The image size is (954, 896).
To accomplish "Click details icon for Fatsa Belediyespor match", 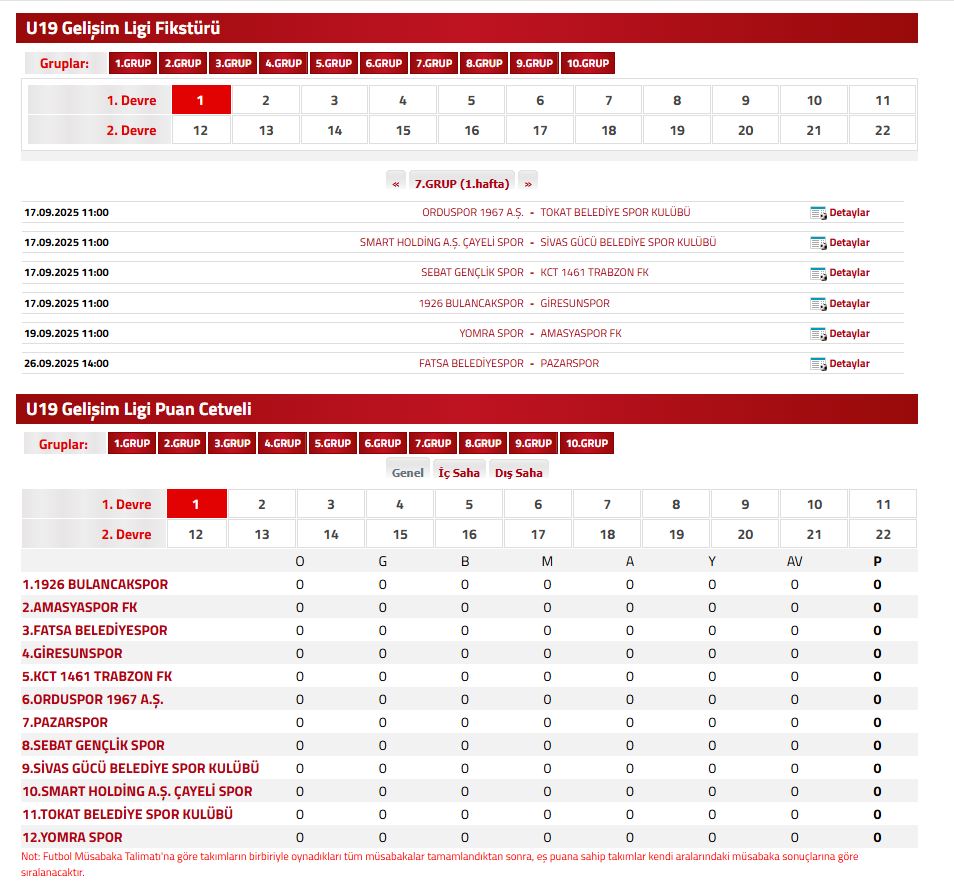I will click(817, 364).
